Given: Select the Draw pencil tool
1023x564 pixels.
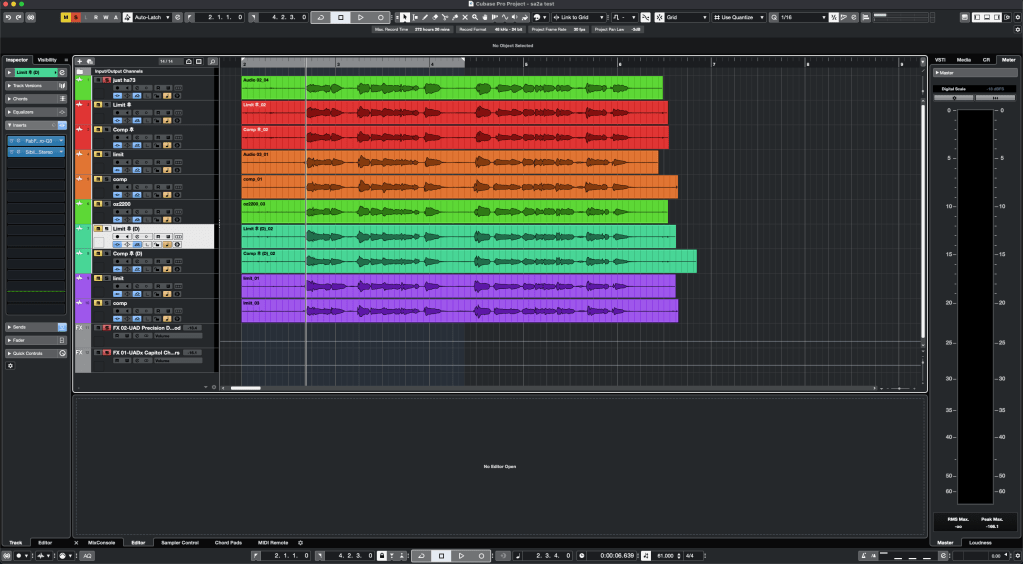Looking at the screenshot, I should click(x=425, y=17).
